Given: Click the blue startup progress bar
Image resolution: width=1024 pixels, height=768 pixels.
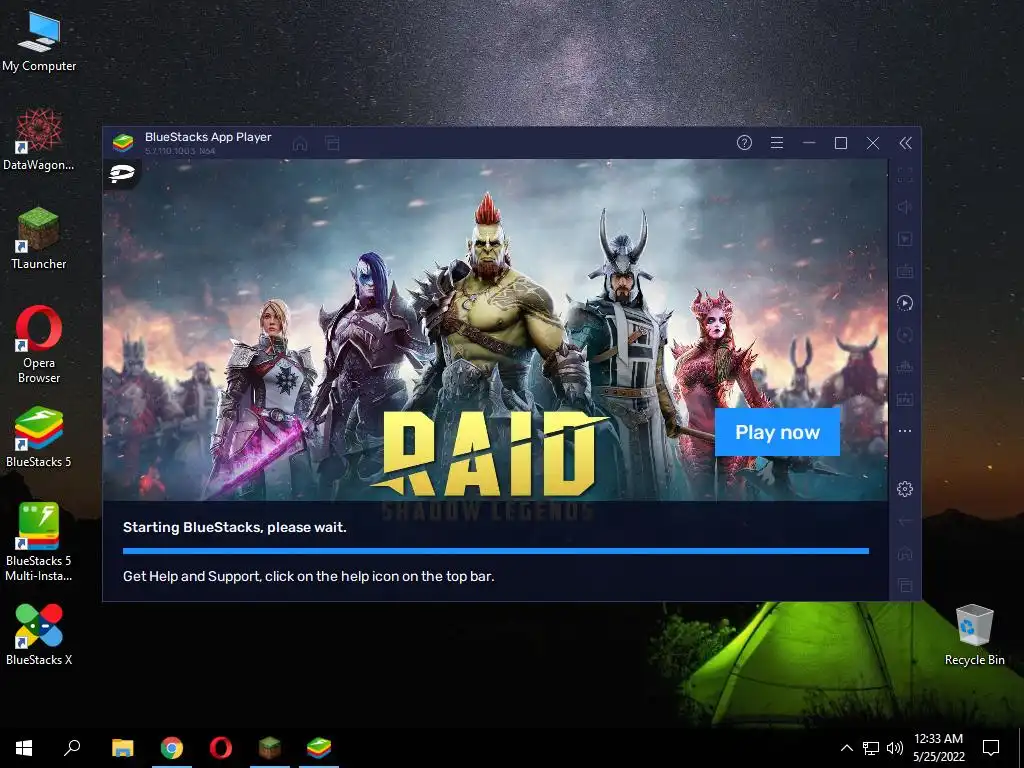Looking at the screenshot, I should [496, 551].
